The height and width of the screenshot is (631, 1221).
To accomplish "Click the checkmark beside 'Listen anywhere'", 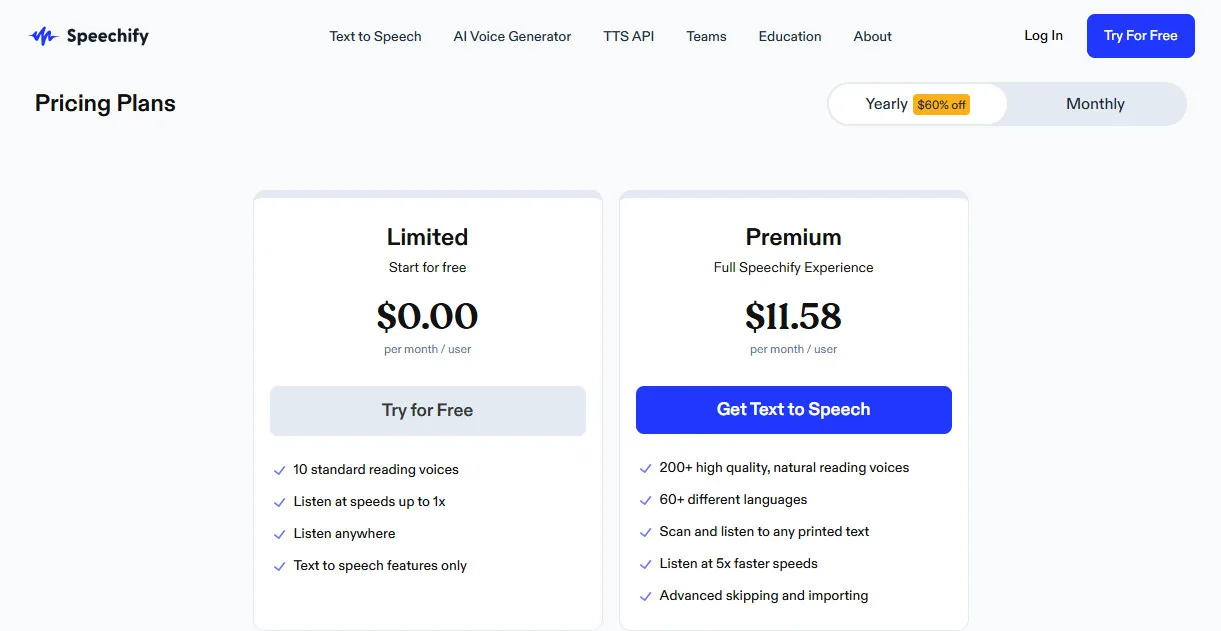I will (x=280, y=533).
